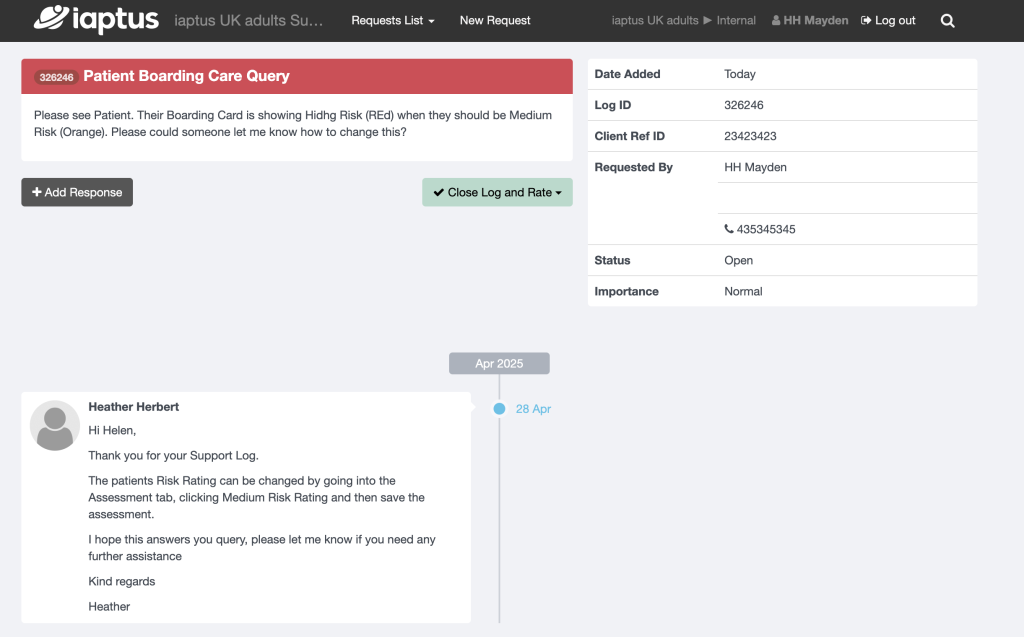The width and height of the screenshot is (1024, 637).
Task: Click the phone icon beside 435345345
Action: coord(729,229)
